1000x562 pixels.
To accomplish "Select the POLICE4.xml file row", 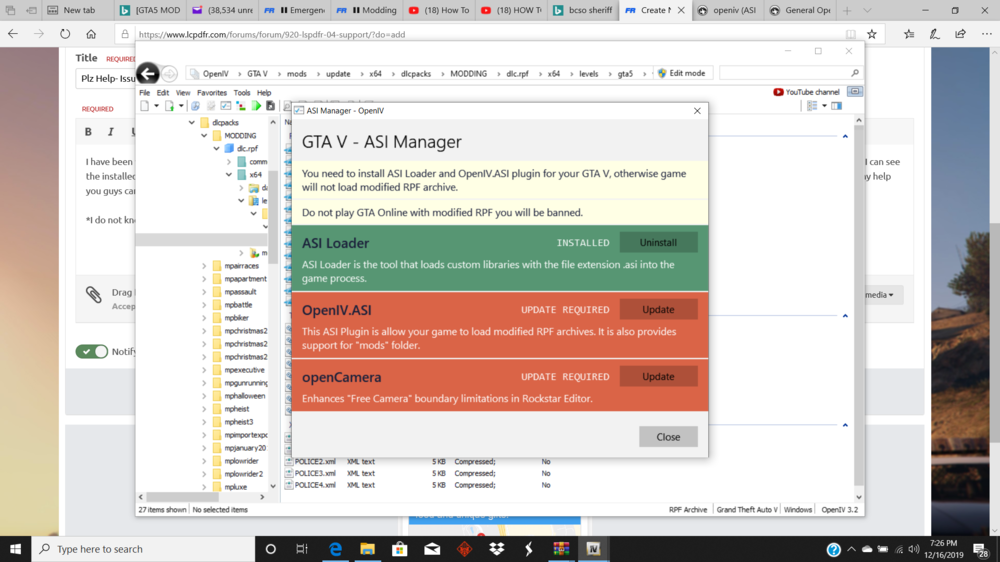I will click(x=420, y=485).
